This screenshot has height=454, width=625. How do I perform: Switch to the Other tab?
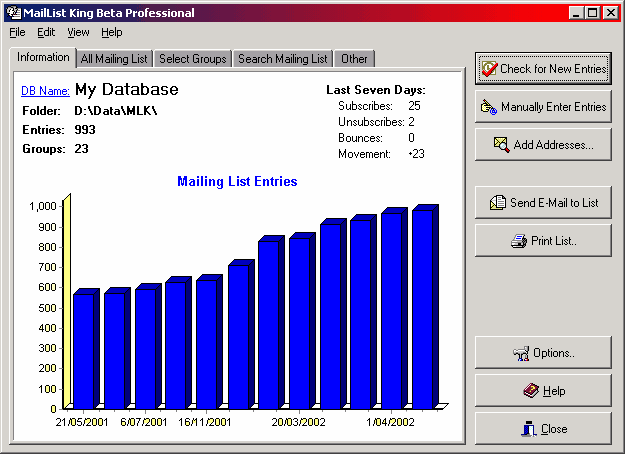click(x=354, y=59)
